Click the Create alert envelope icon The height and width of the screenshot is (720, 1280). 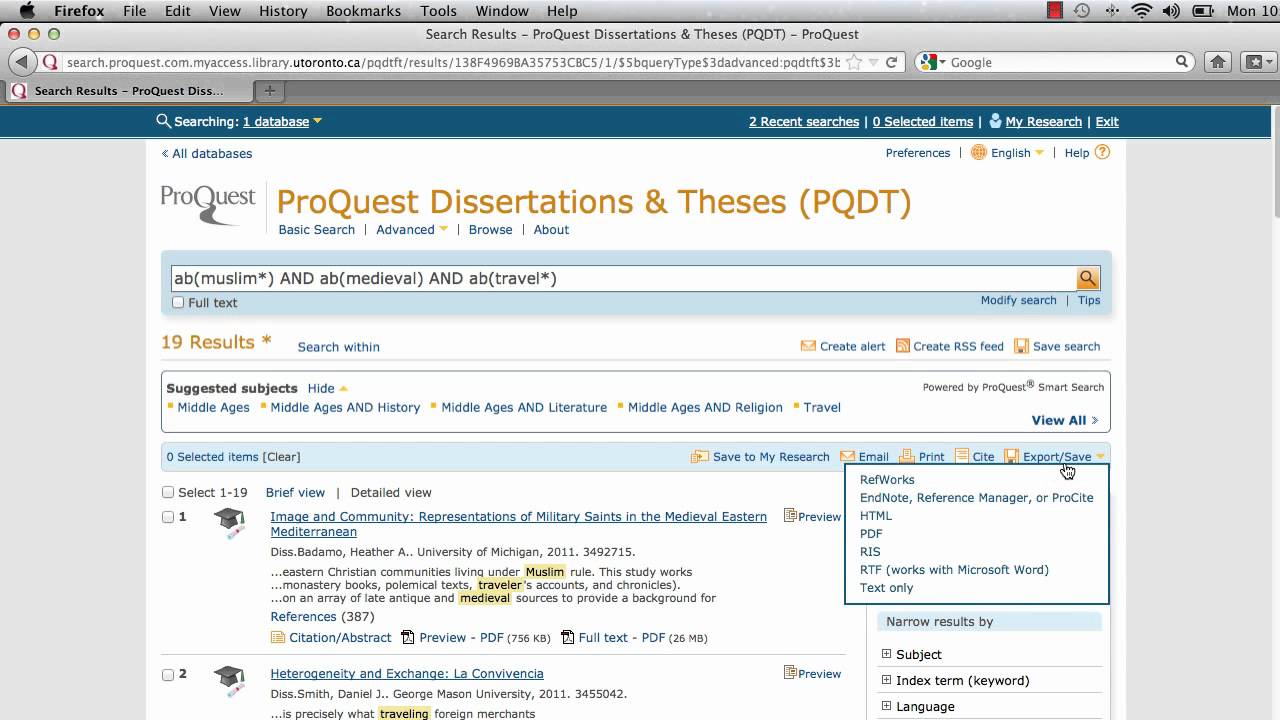tap(808, 346)
